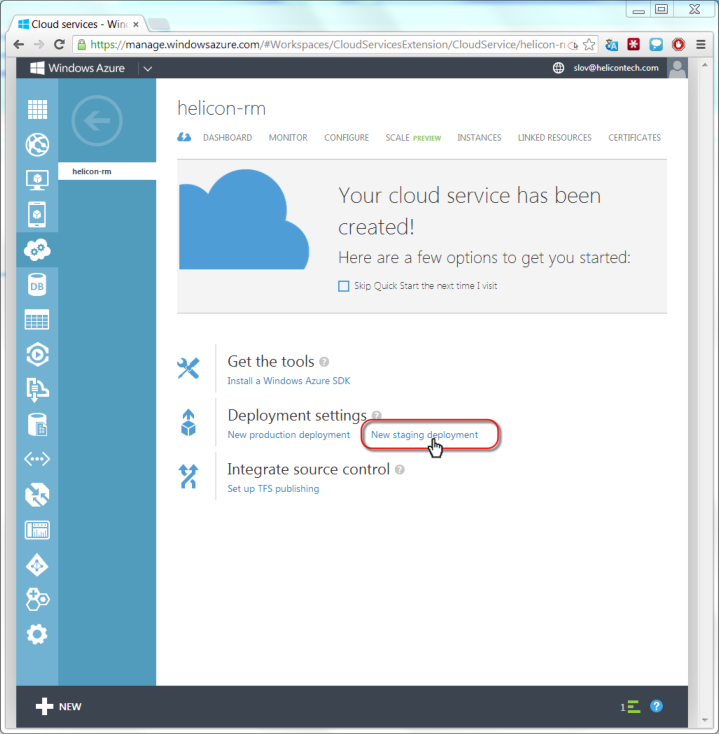Open Management Services chart icon in sidebar
Viewport: 719px width, 734px height.
37,530
